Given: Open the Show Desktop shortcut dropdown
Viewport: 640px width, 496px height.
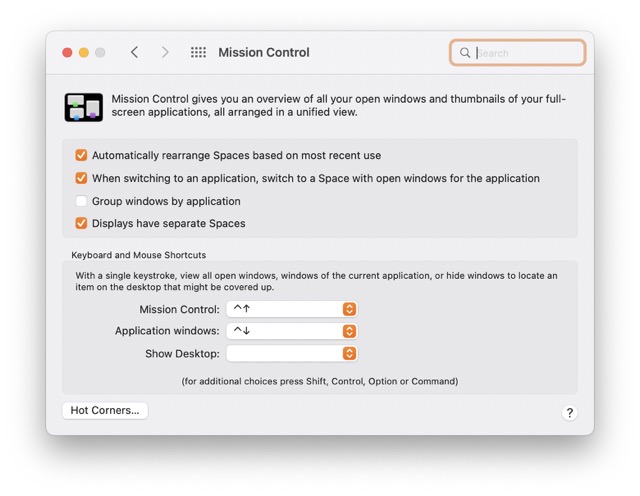Looking at the screenshot, I should [291, 353].
